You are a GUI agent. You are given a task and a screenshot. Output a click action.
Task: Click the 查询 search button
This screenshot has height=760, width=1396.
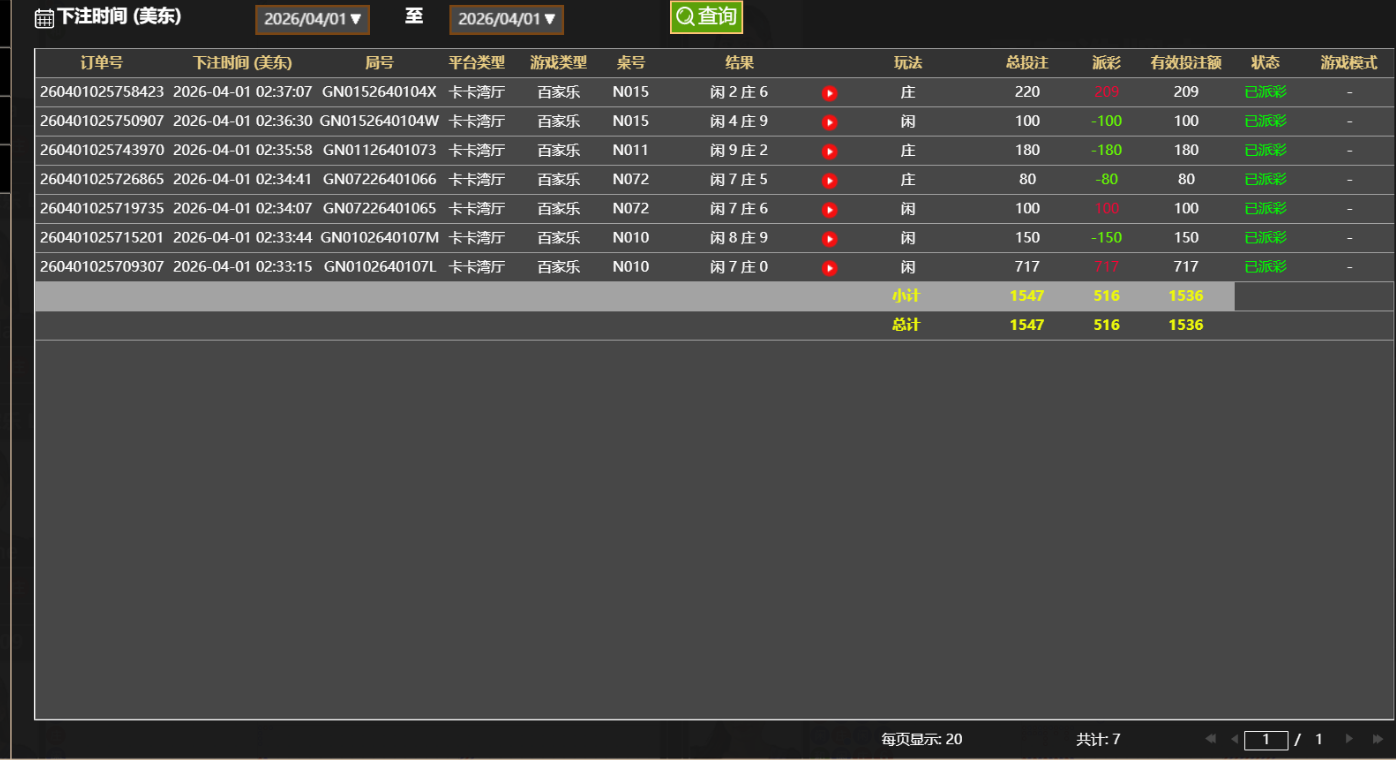pos(706,17)
